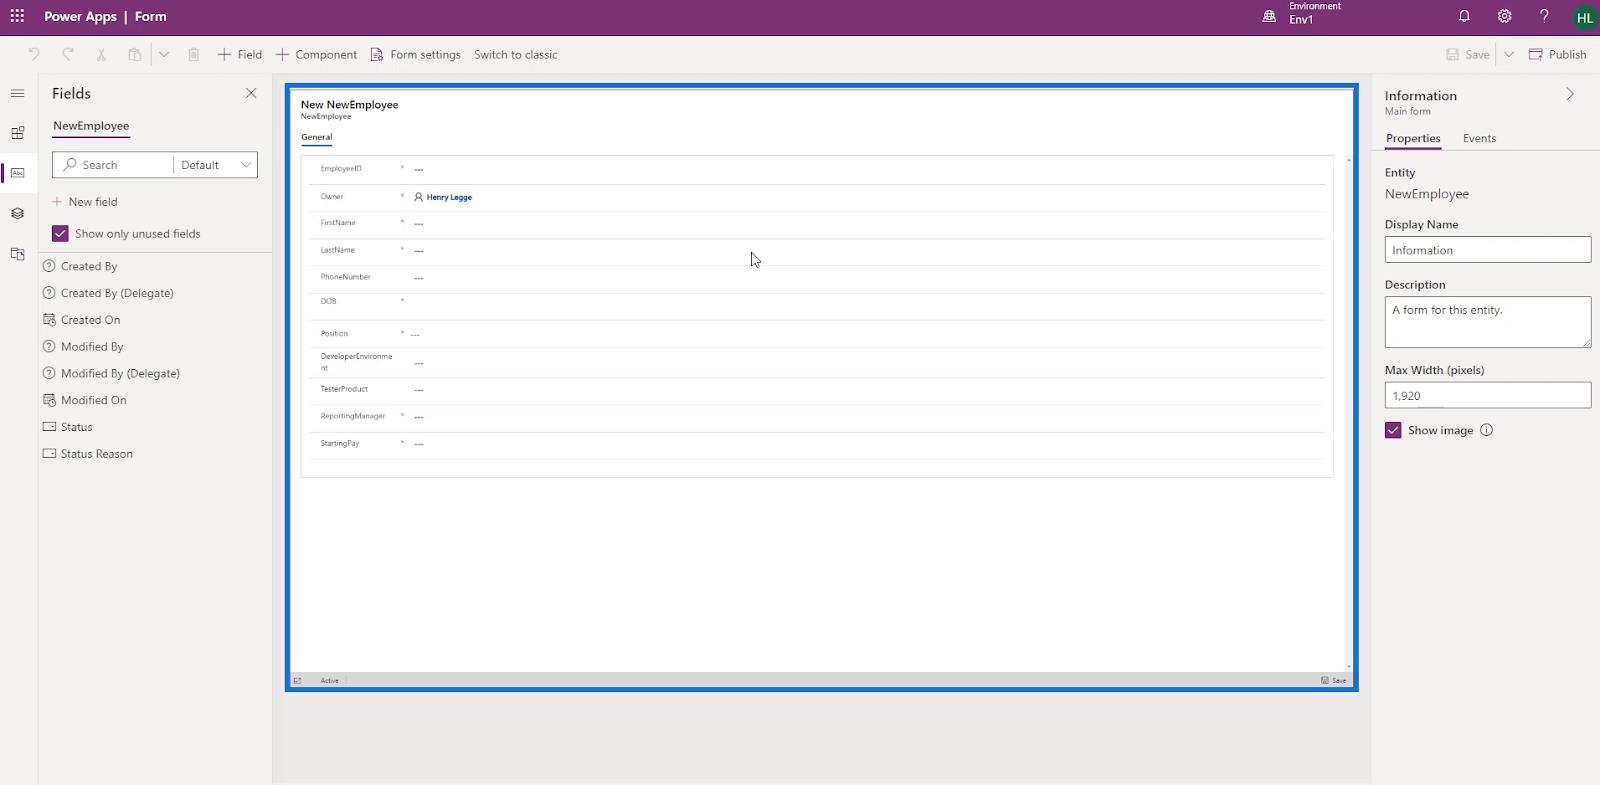Click the Paste clipboard icon
The image size is (1600, 785).
click(x=134, y=54)
